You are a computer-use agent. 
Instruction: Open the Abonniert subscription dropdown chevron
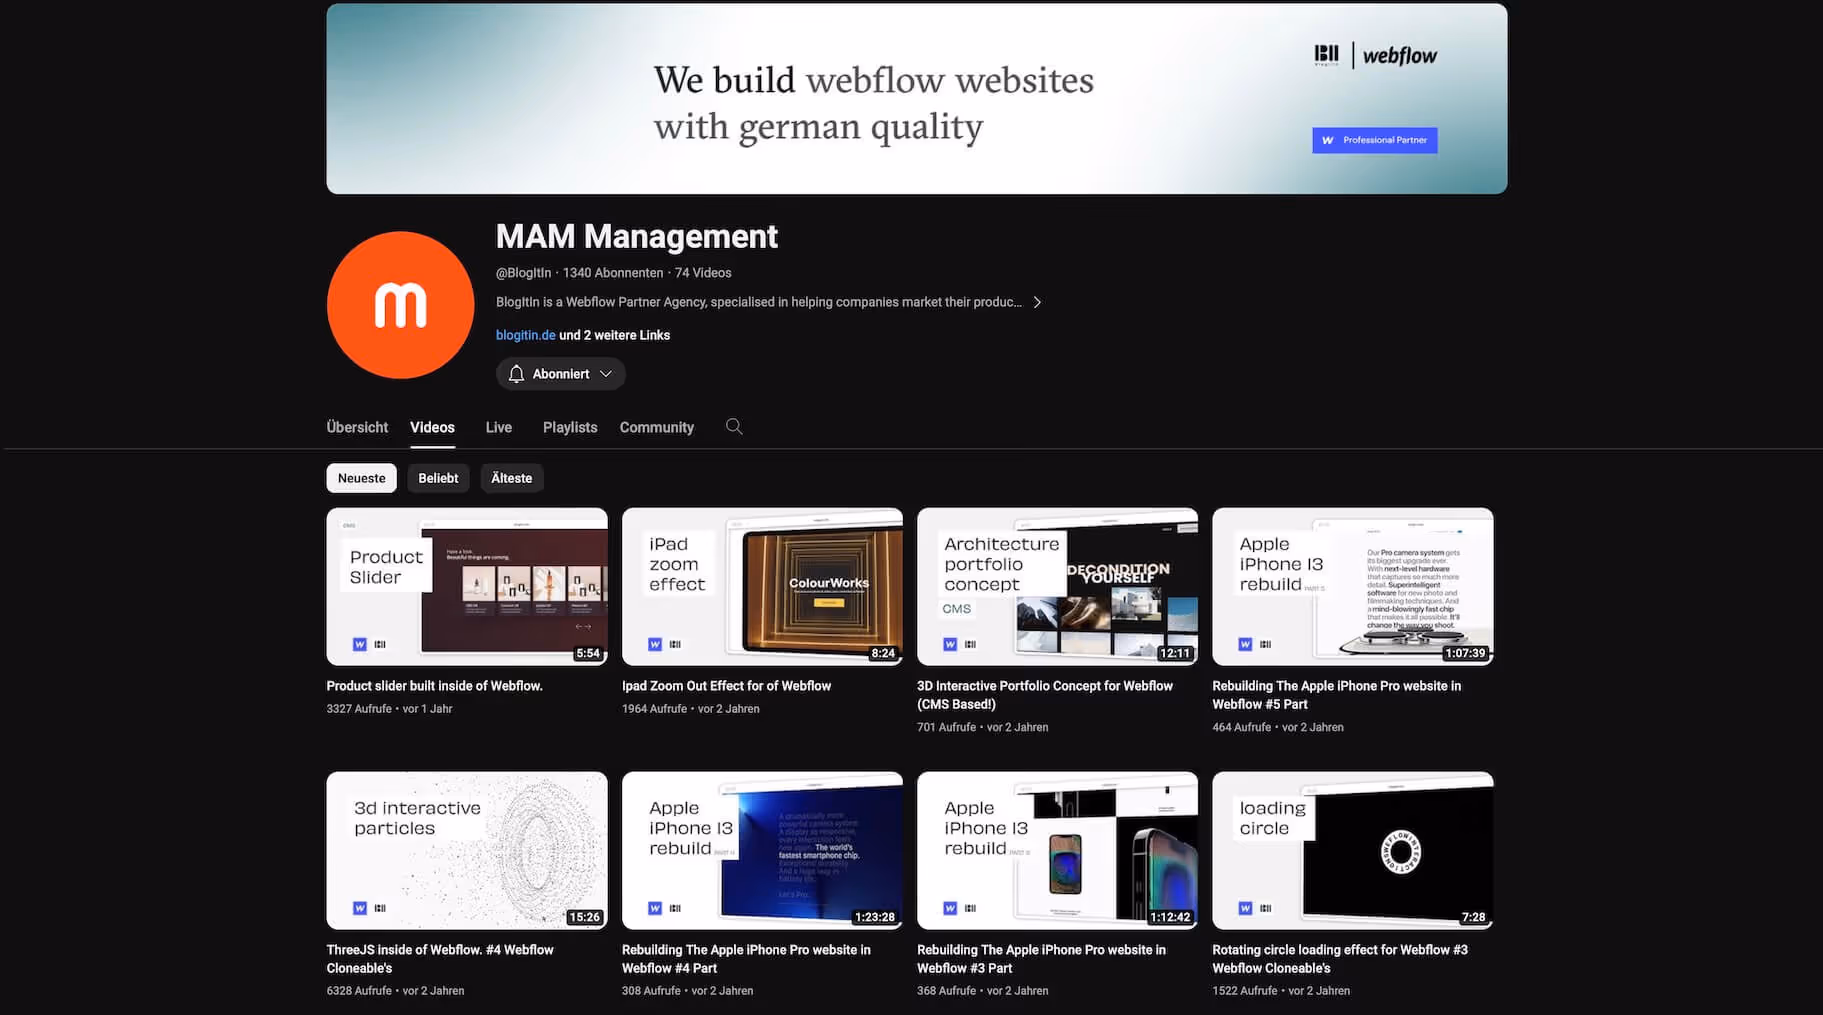(x=606, y=374)
